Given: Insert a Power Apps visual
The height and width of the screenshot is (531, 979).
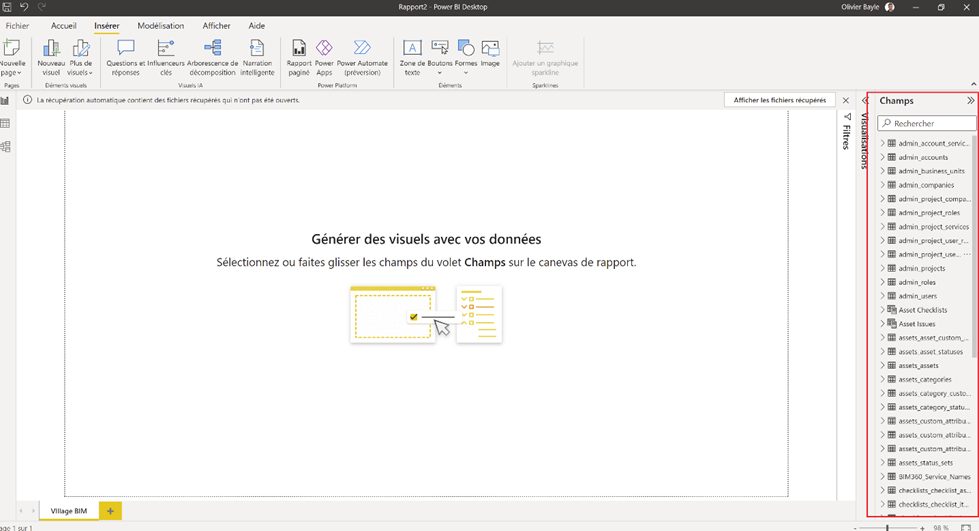Looking at the screenshot, I should tap(324, 57).
